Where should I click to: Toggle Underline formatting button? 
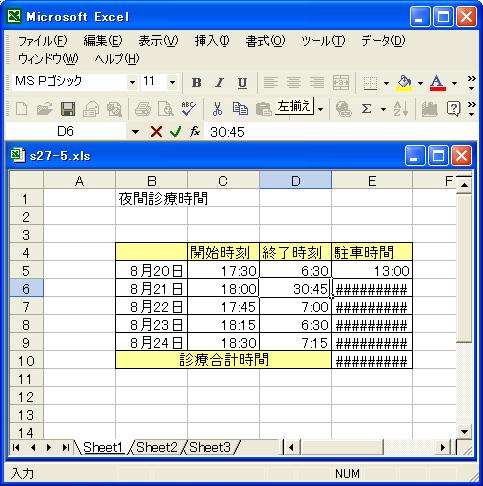(x=242, y=82)
